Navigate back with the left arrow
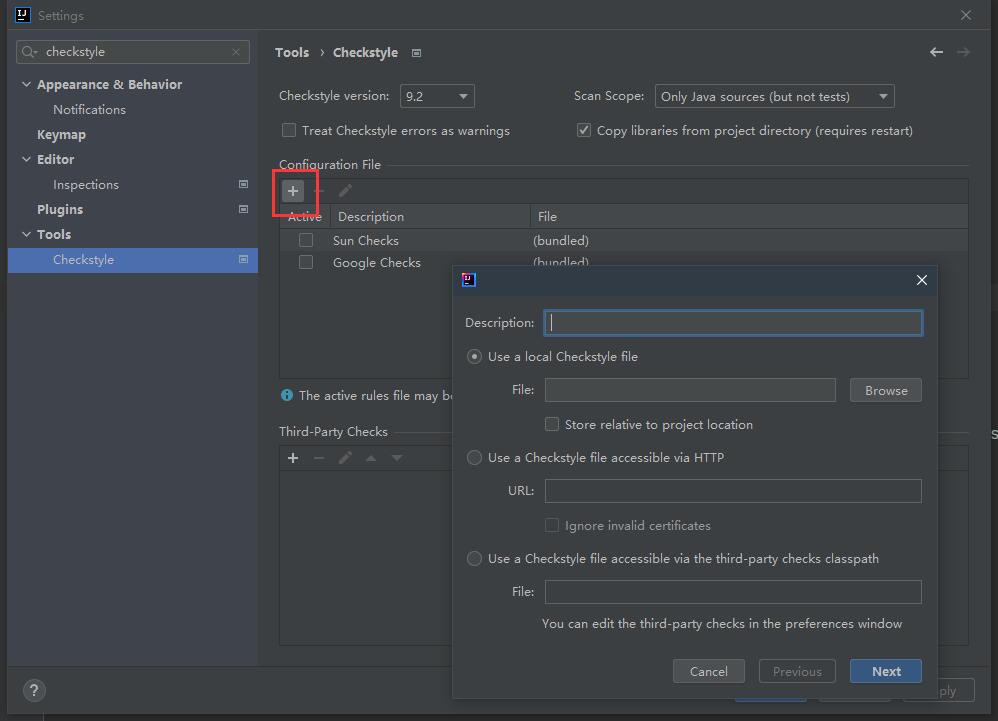Image resolution: width=998 pixels, height=721 pixels. [x=936, y=52]
